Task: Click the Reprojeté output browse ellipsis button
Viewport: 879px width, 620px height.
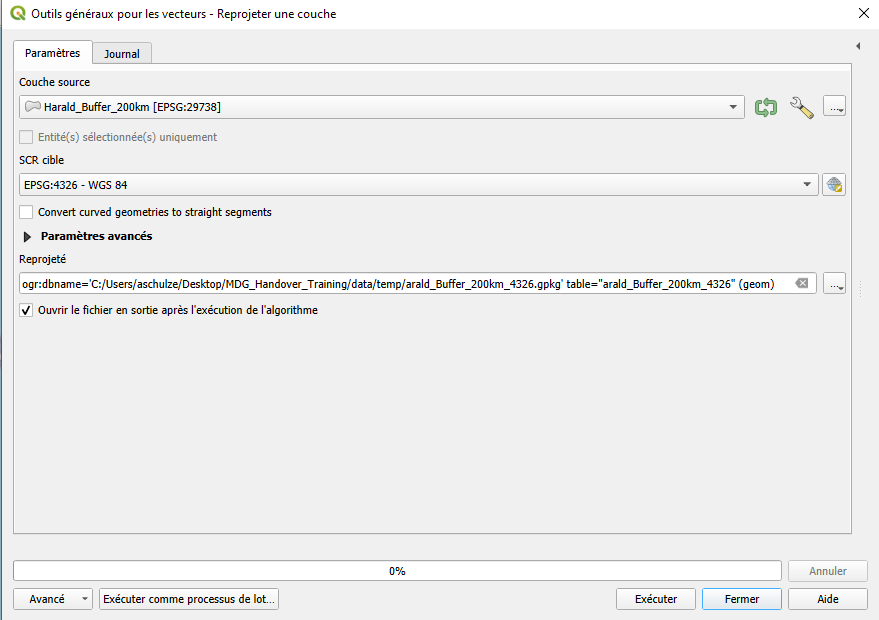Action: tap(835, 284)
